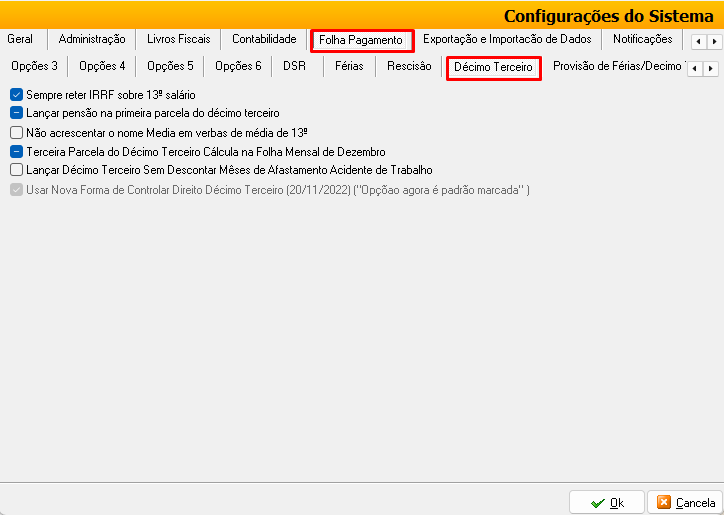Toggle 'Terceira Parcela do Décimo Terceiro' checkbox
This screenshot has height=515, width=724.
coord(16,152)
